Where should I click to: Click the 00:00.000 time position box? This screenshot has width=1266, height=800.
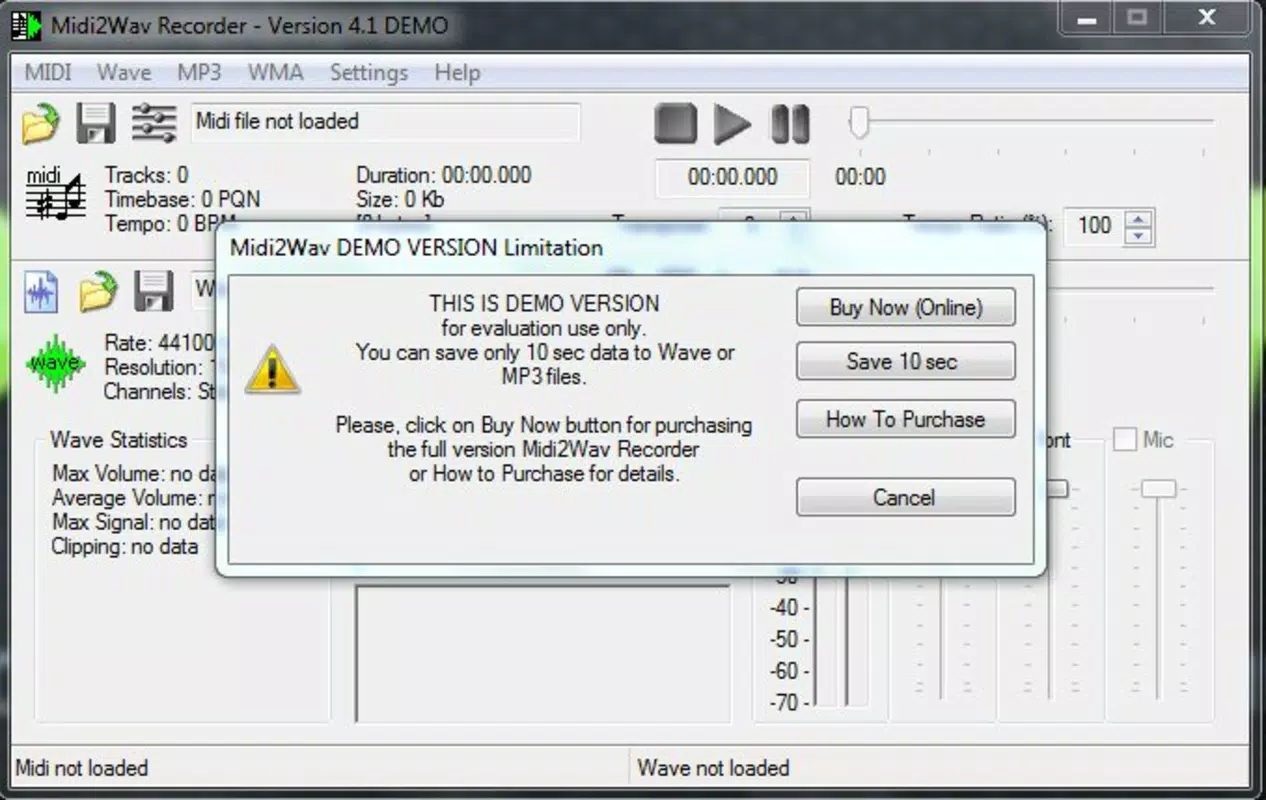pos(732,178)
